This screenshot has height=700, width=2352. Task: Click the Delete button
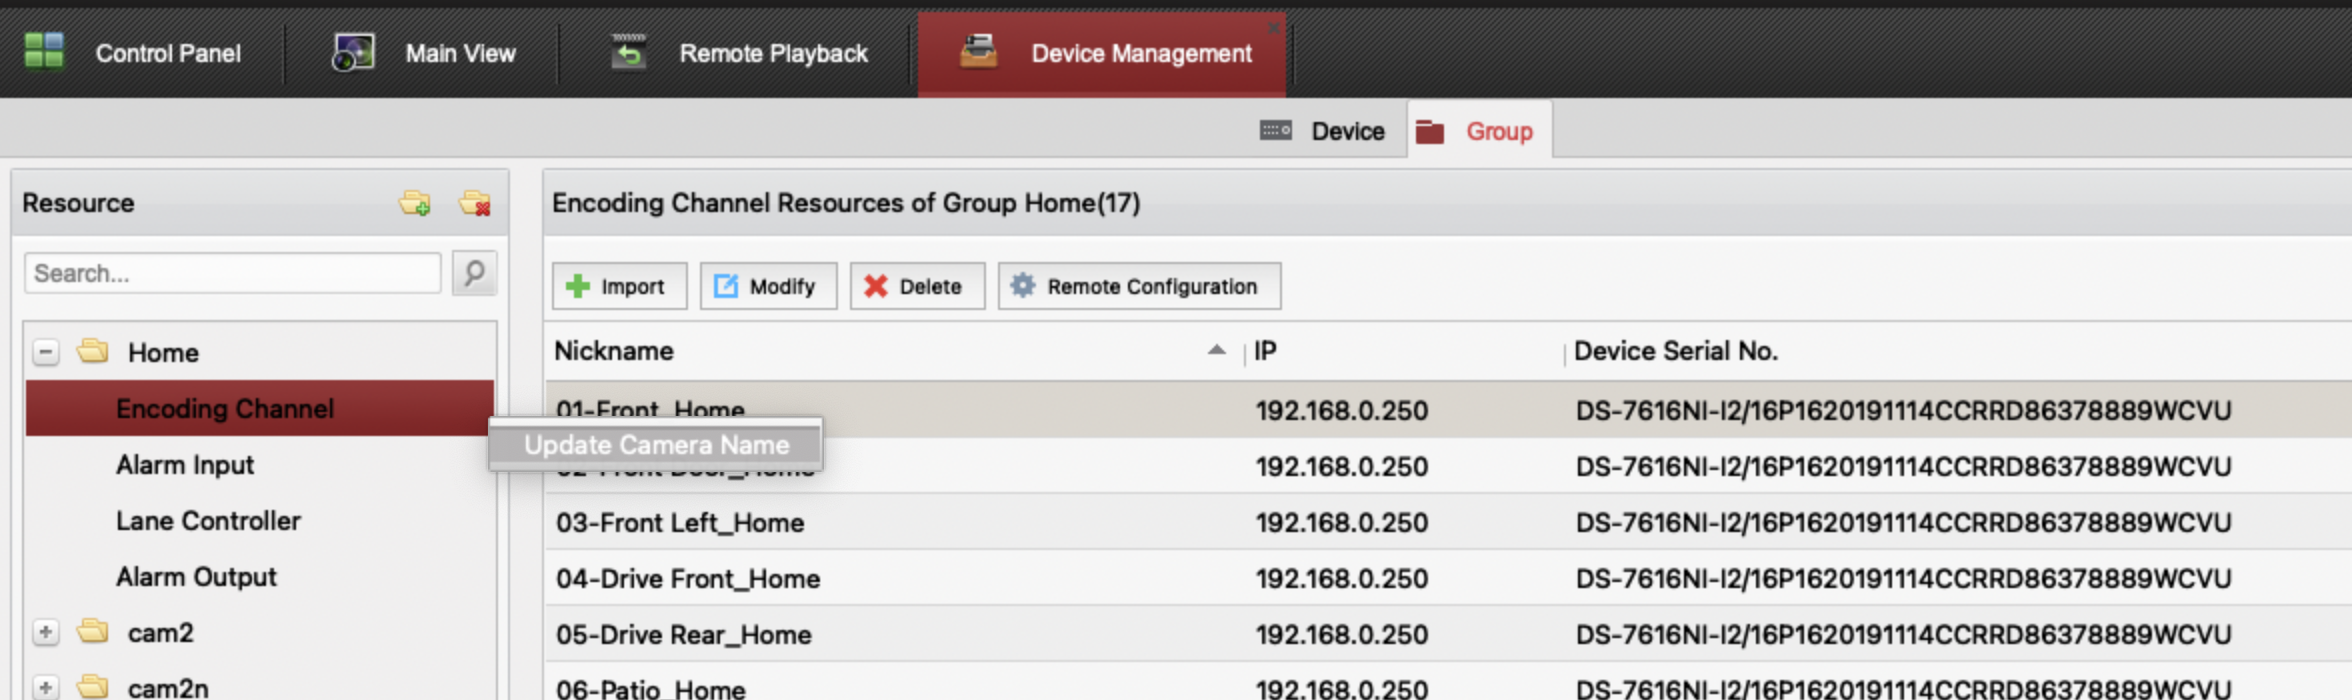(x=916, y=287)
